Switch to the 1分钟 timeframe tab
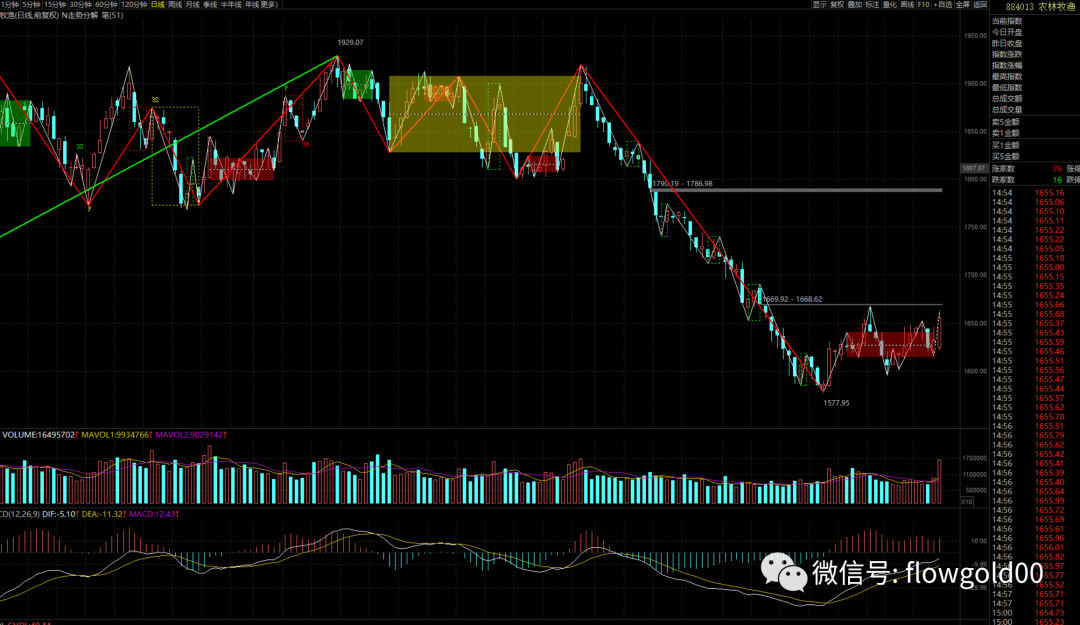This screenshot has width=1080, height=625. point(10,5)
